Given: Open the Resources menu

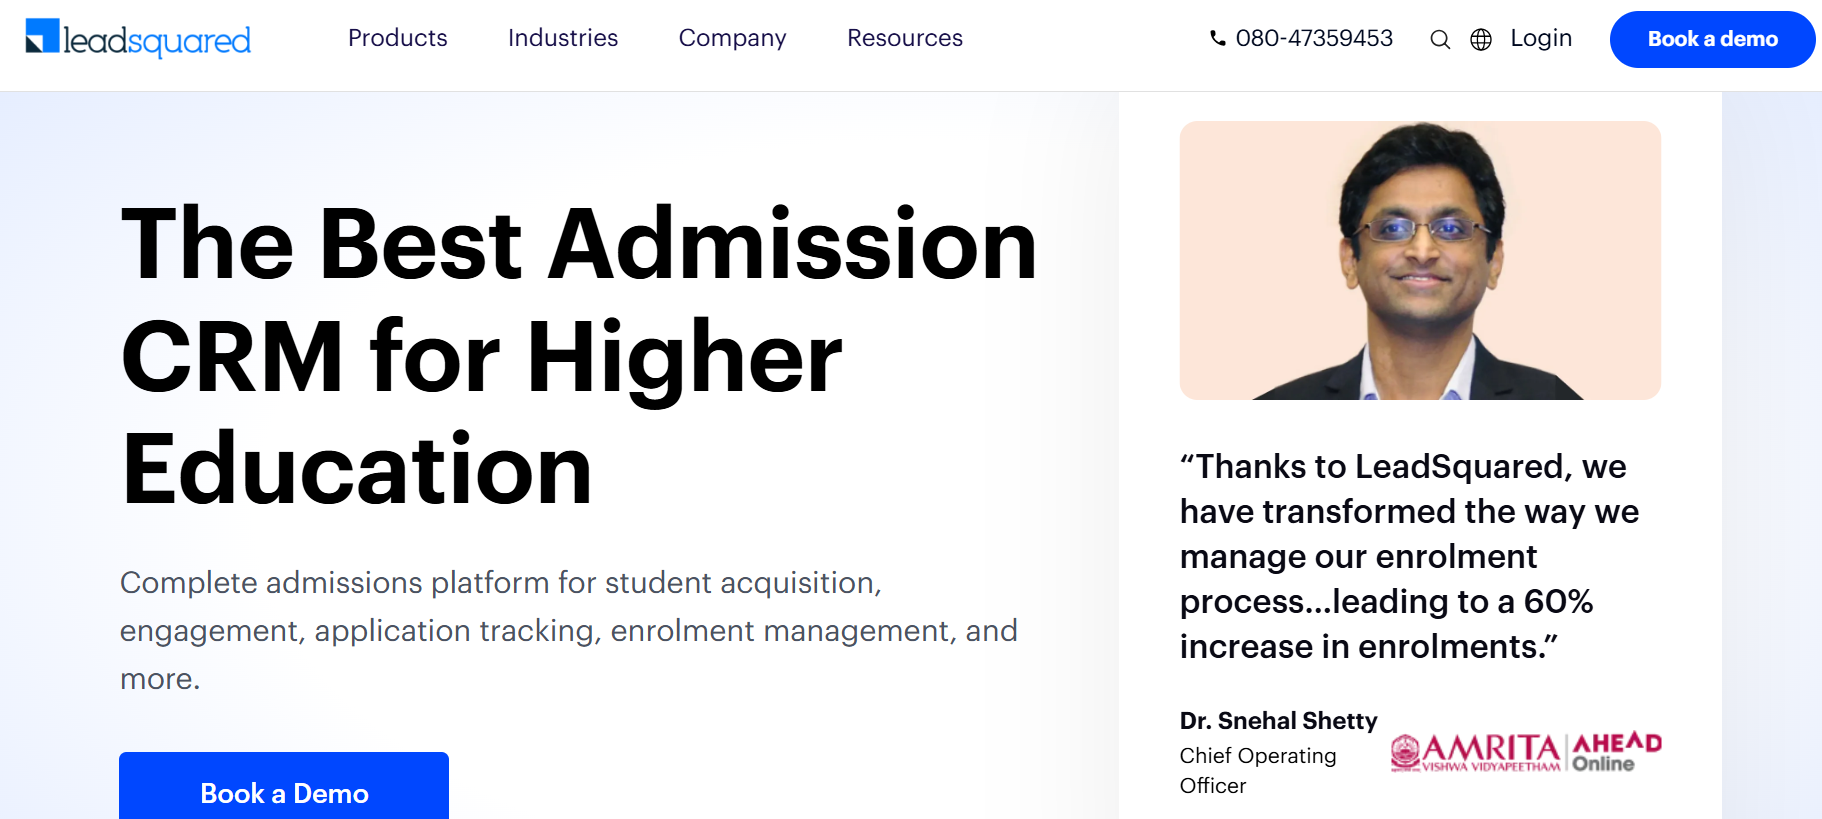Looking at the screenshot, I should click(904, 38).
